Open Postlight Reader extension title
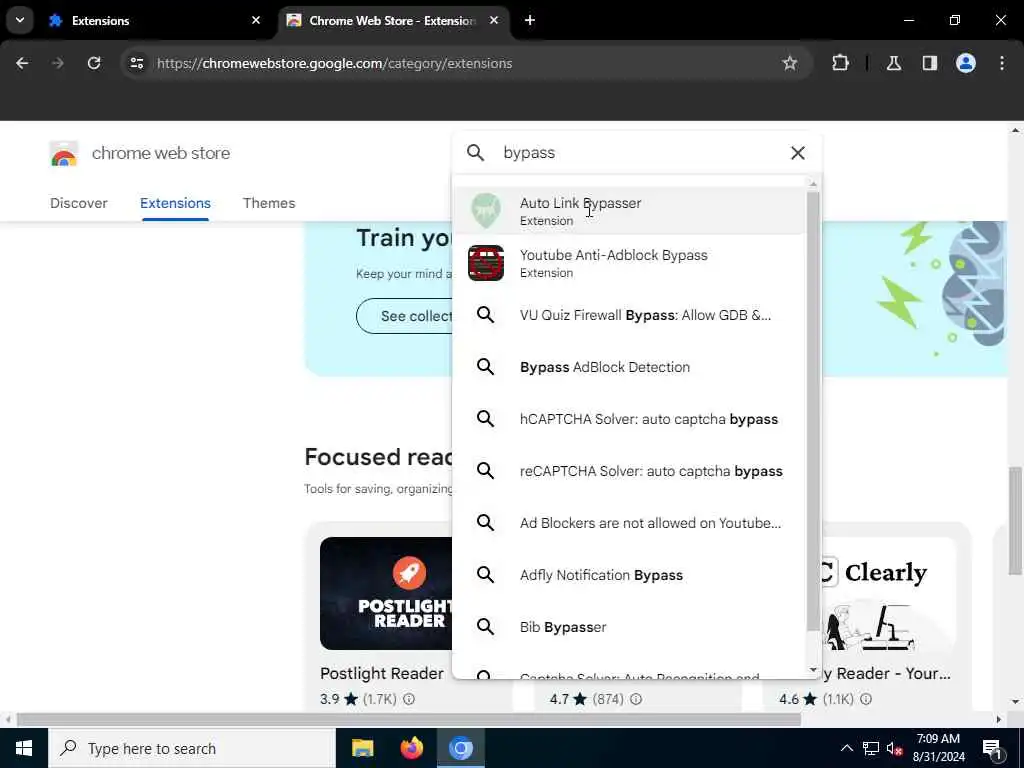 coord(382,673)
